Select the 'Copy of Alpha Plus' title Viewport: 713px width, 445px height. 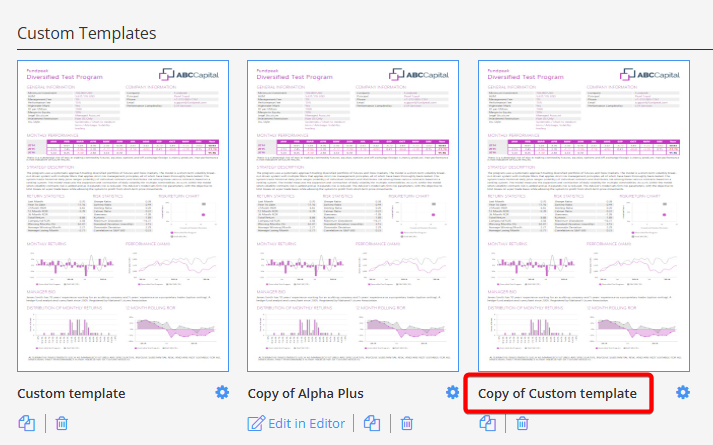(306, 393)
